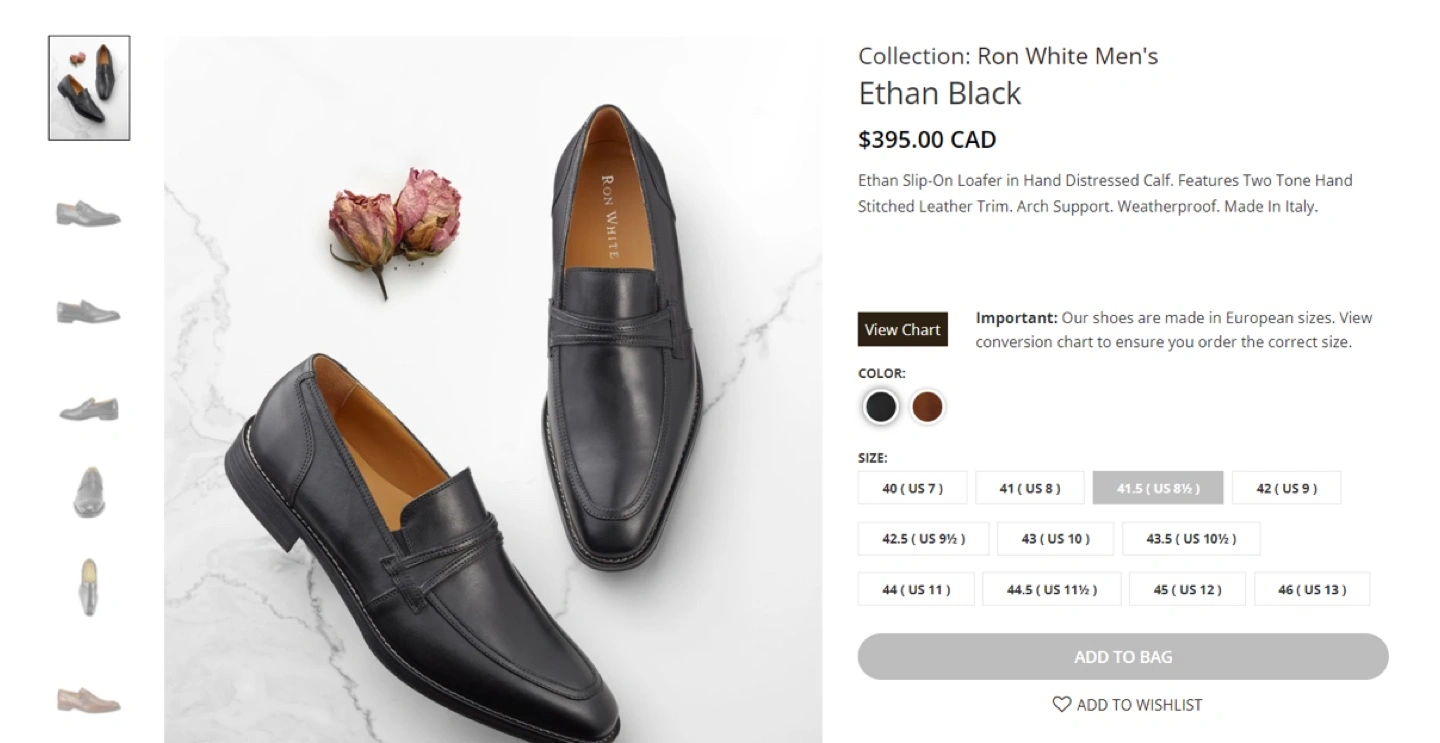Screen dimensions: 1440x743
Task: Pick size 44.5 (US 11½)
Action: coord(1051,589)
